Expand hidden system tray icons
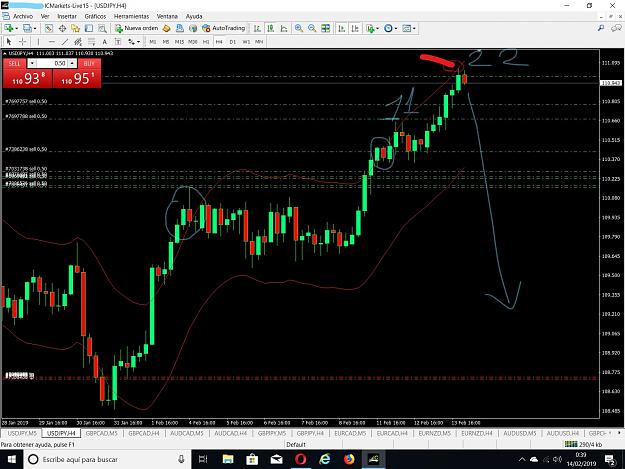This screenshot has height=469, width=625. coord(521,459)
